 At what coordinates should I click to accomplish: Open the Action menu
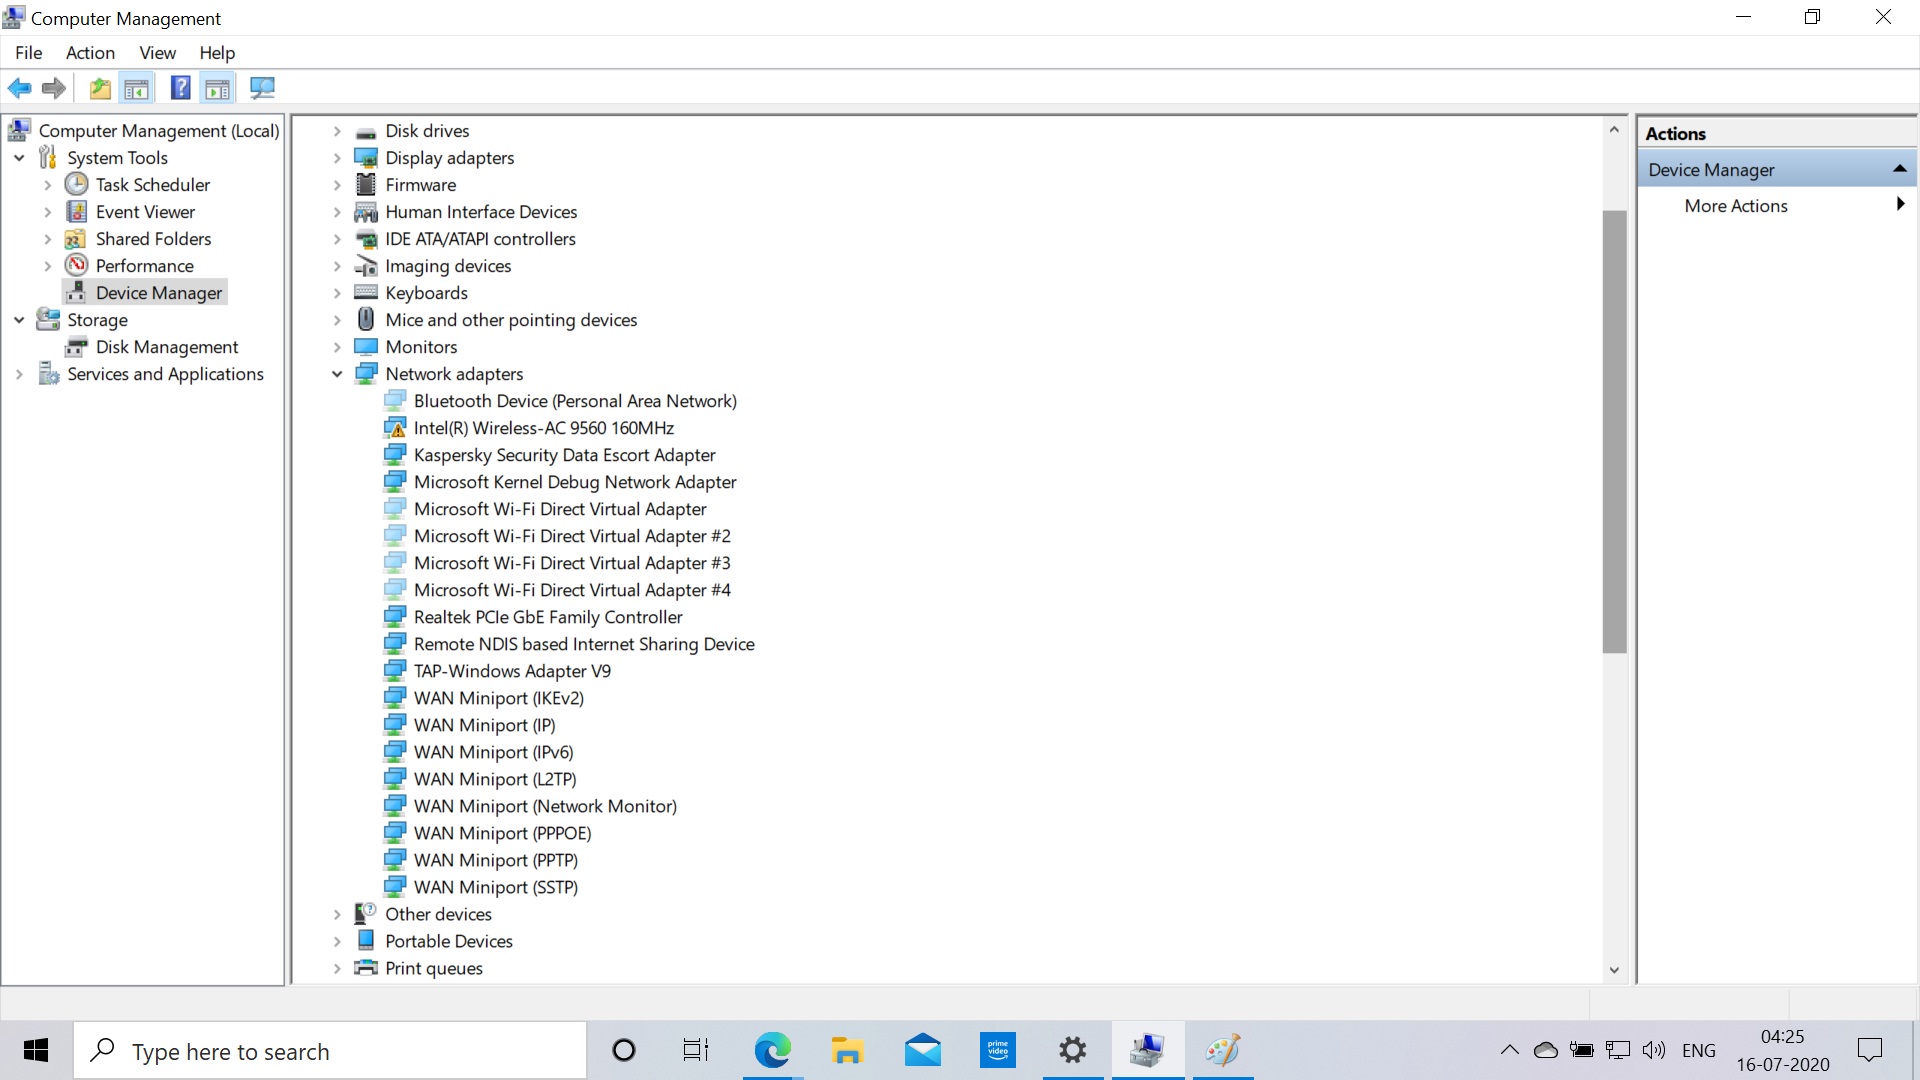click(90, 53)
